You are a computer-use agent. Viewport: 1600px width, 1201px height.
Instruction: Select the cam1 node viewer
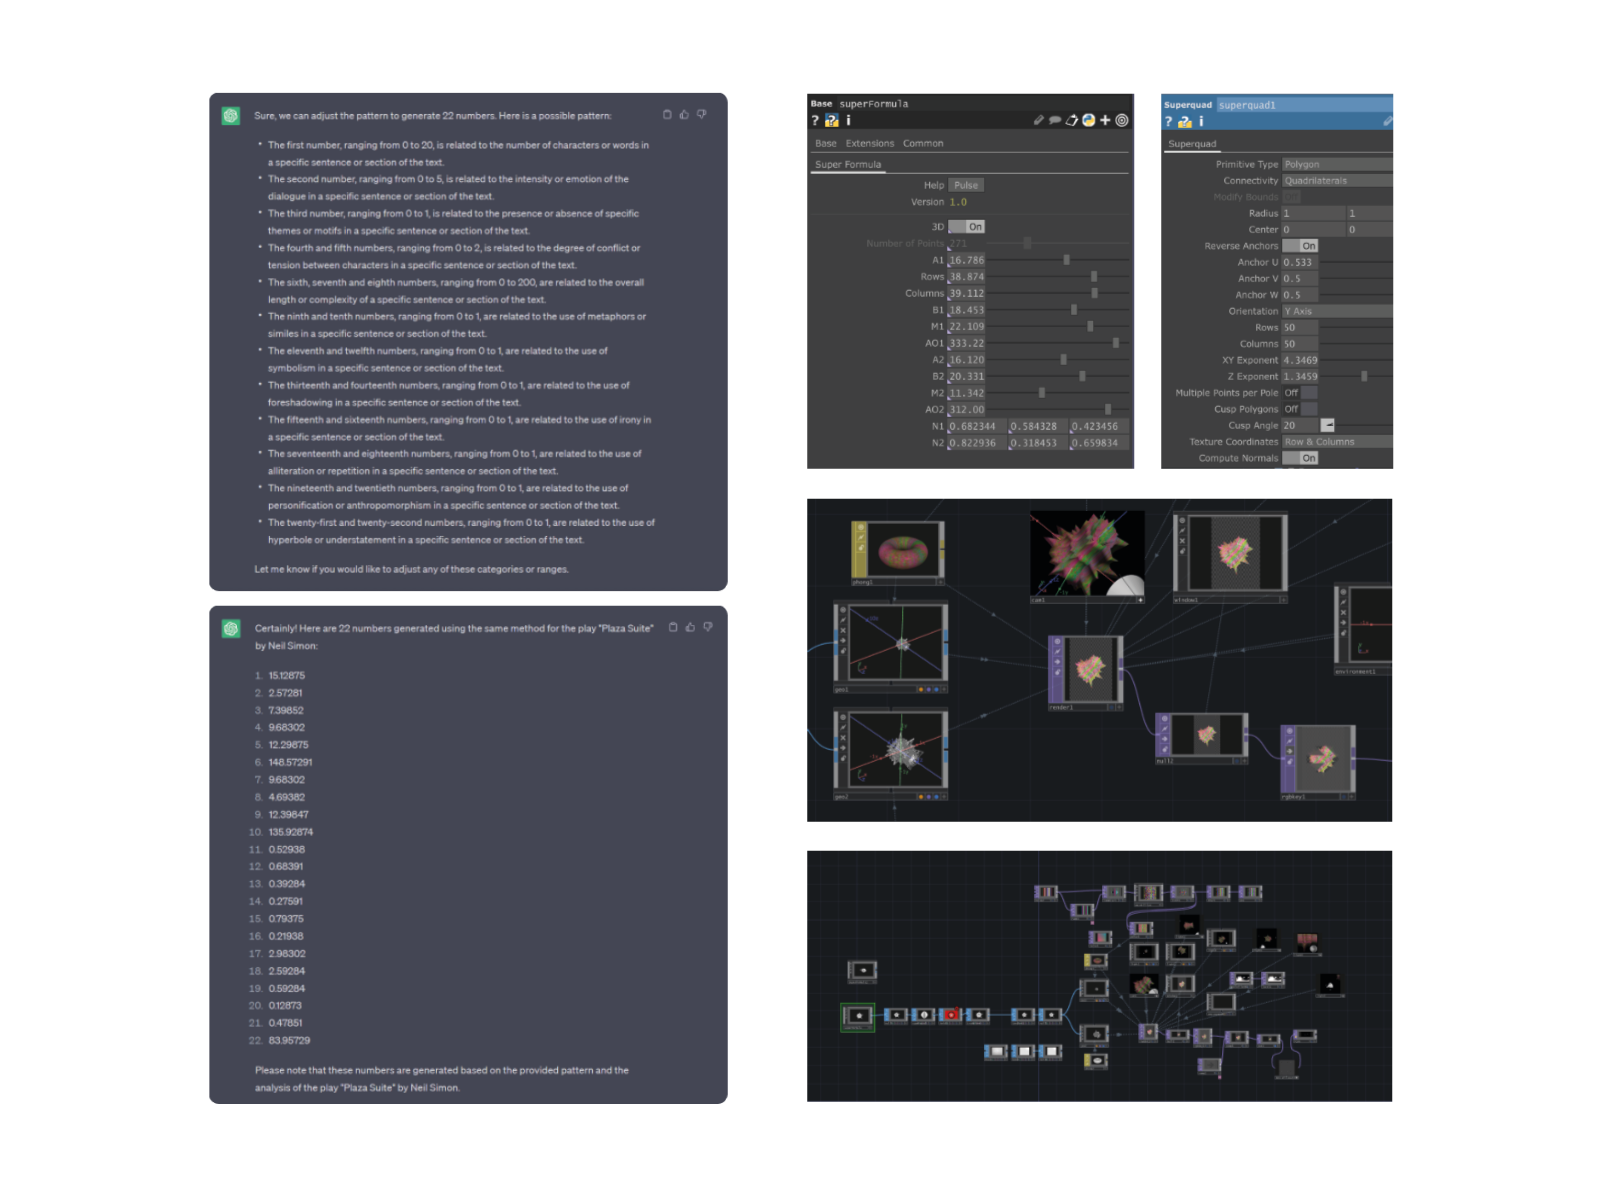[1087, 554]
